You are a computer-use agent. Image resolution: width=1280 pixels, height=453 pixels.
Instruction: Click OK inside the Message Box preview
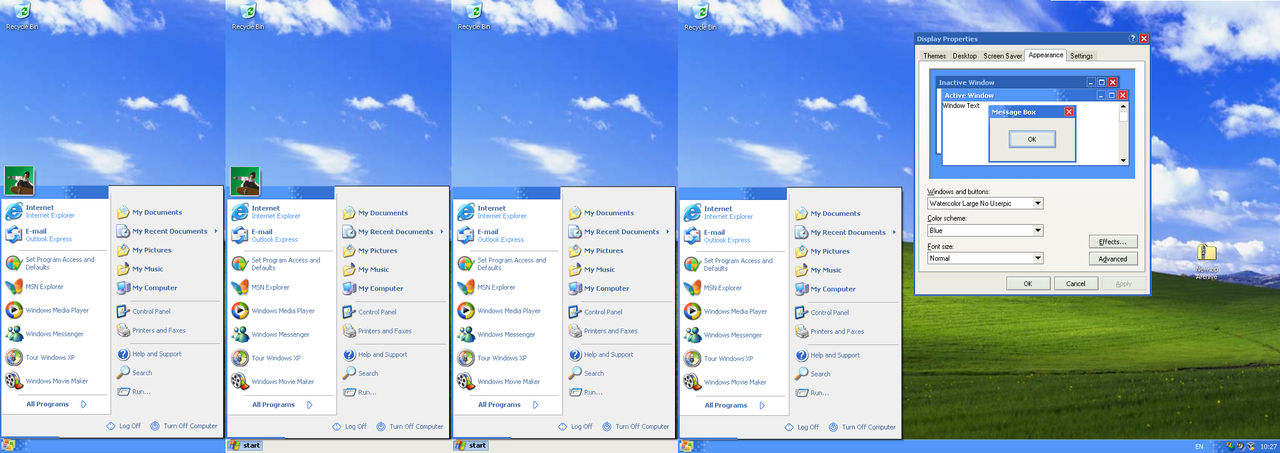[x=1032, y=139]
